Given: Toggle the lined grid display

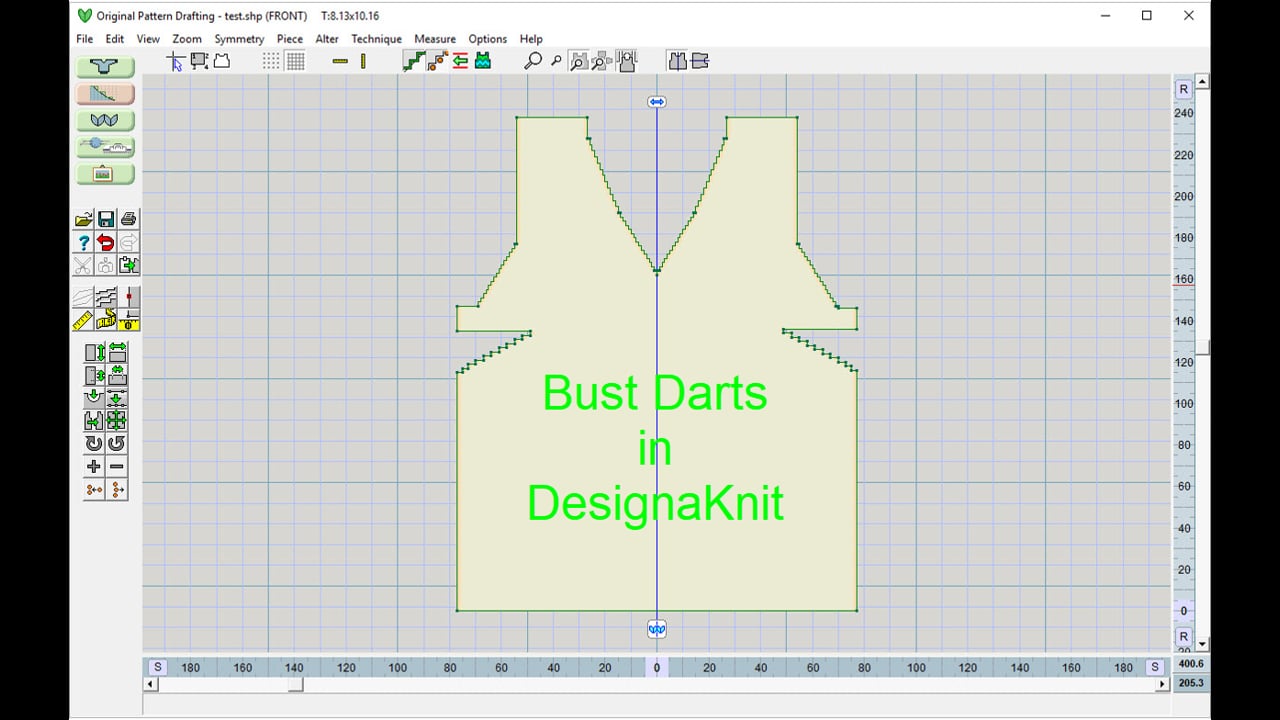Looking at the screenshot, I should (x=295, y=61).
